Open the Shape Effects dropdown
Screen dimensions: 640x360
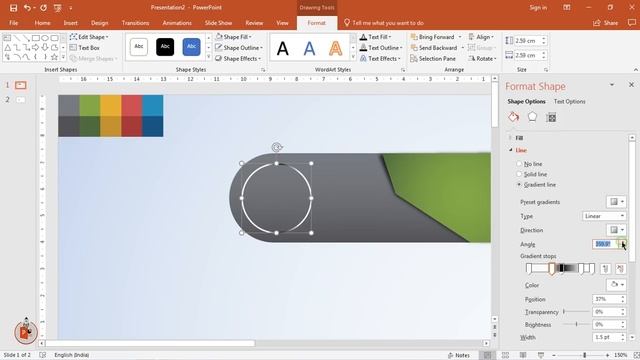coord(238,59)
